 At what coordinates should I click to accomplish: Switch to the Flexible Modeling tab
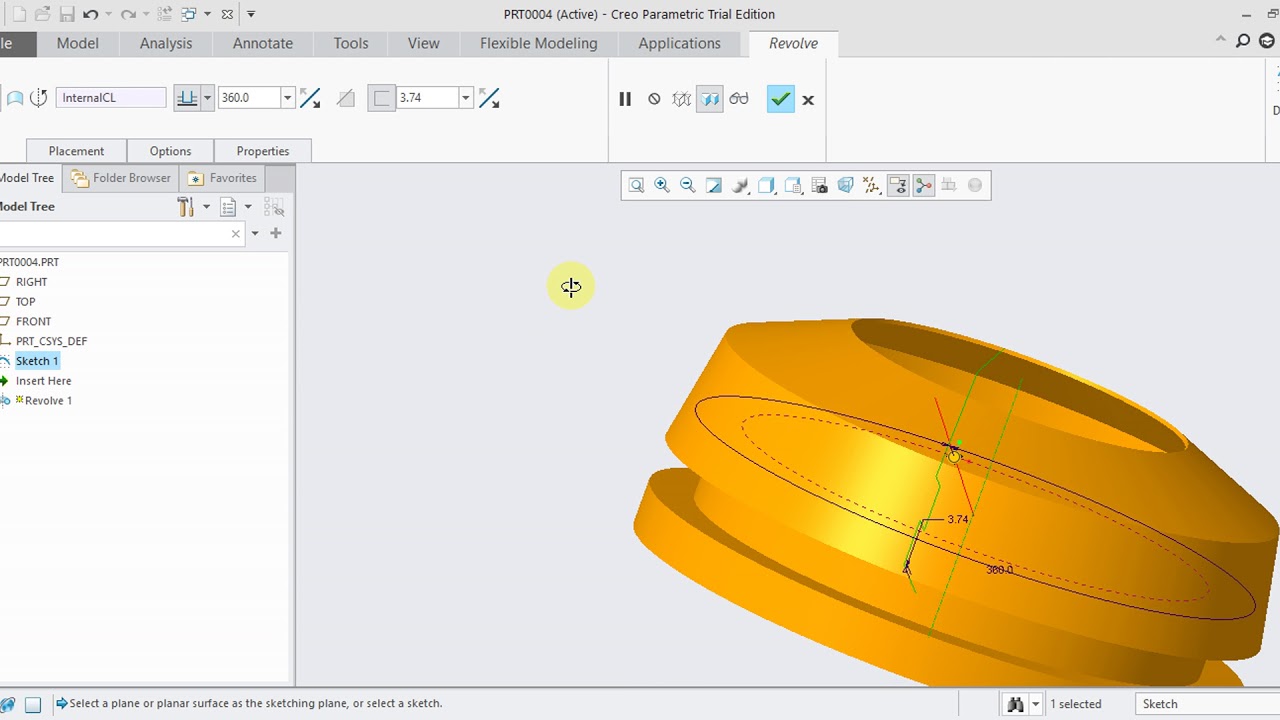coord(538,43)
